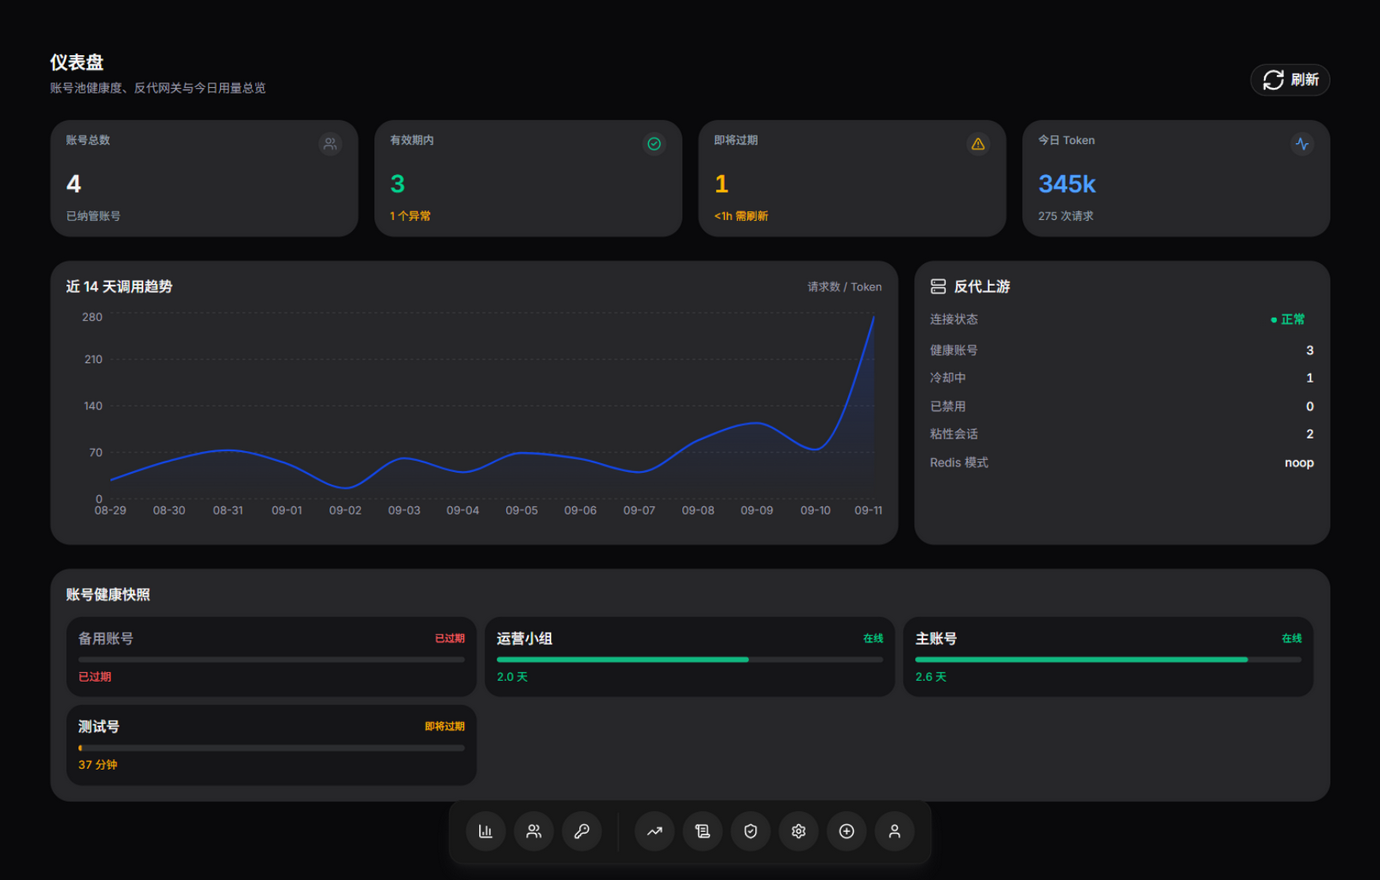Click the 正常 connection status label
The height and width of the screenshot is (880, 1380).
[1288, 320]
